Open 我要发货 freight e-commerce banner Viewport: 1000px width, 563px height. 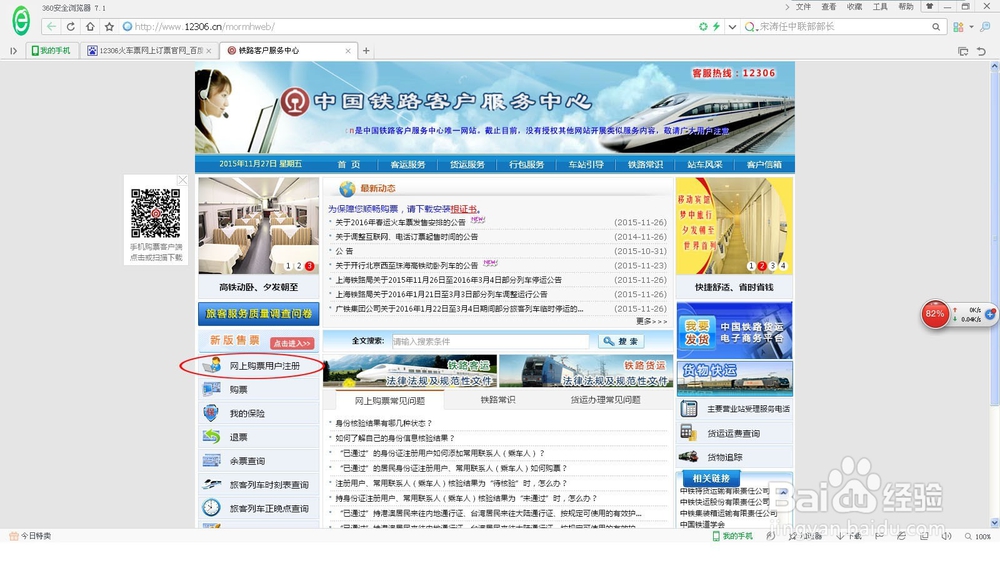point(735,330)
